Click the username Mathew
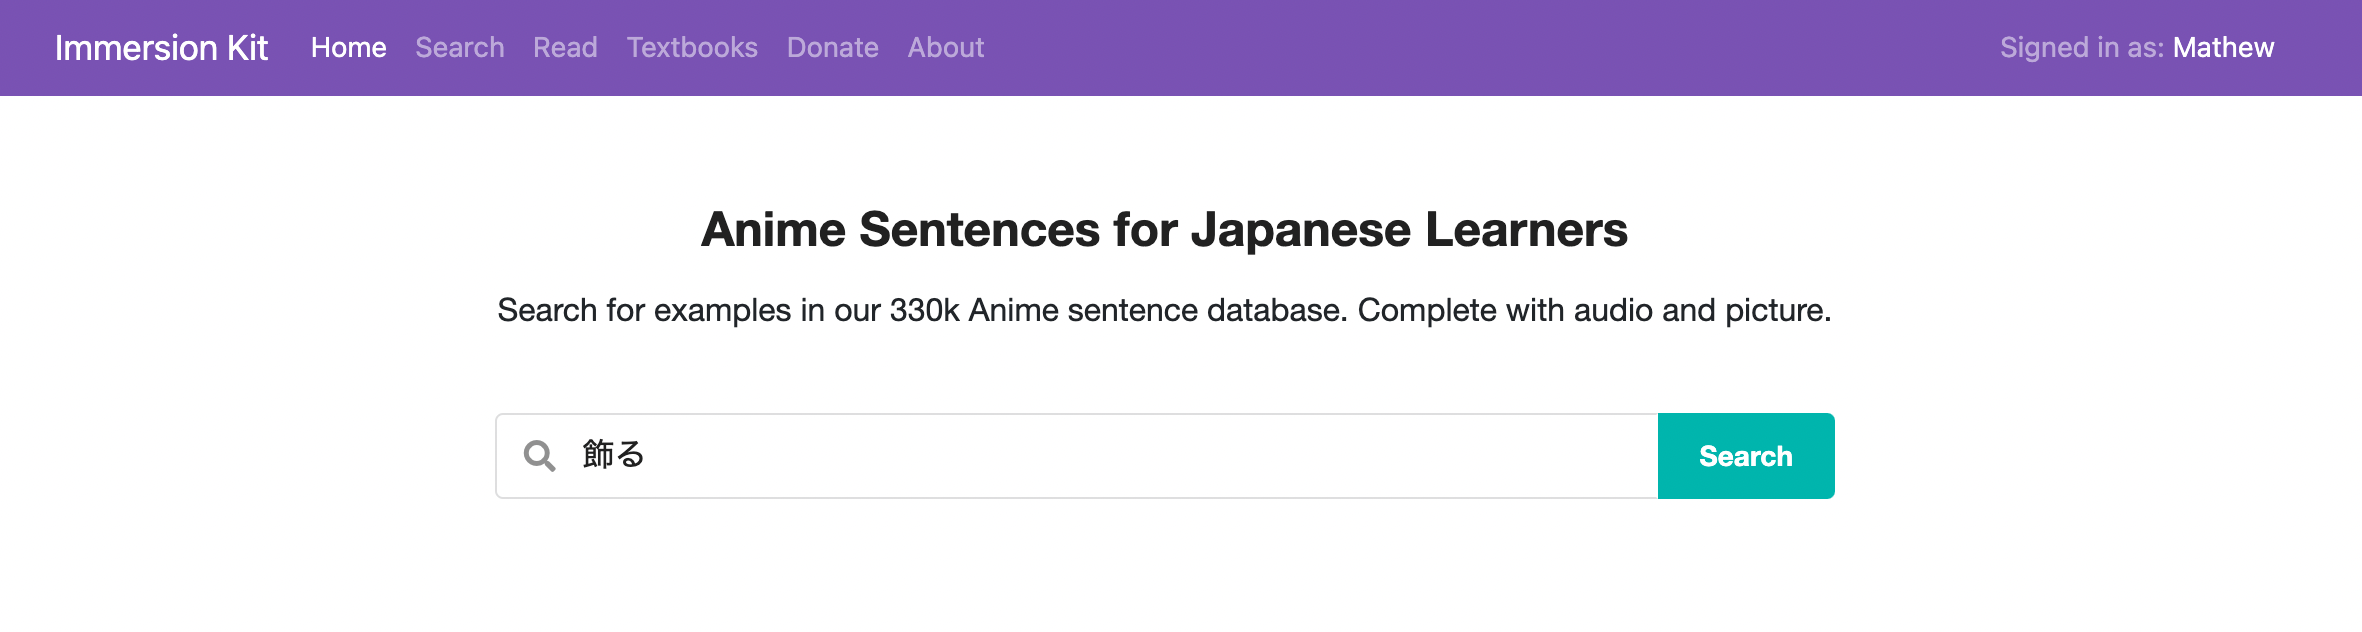The width and height of the screenshot is (2362, 632). (x=2223, y=48)
